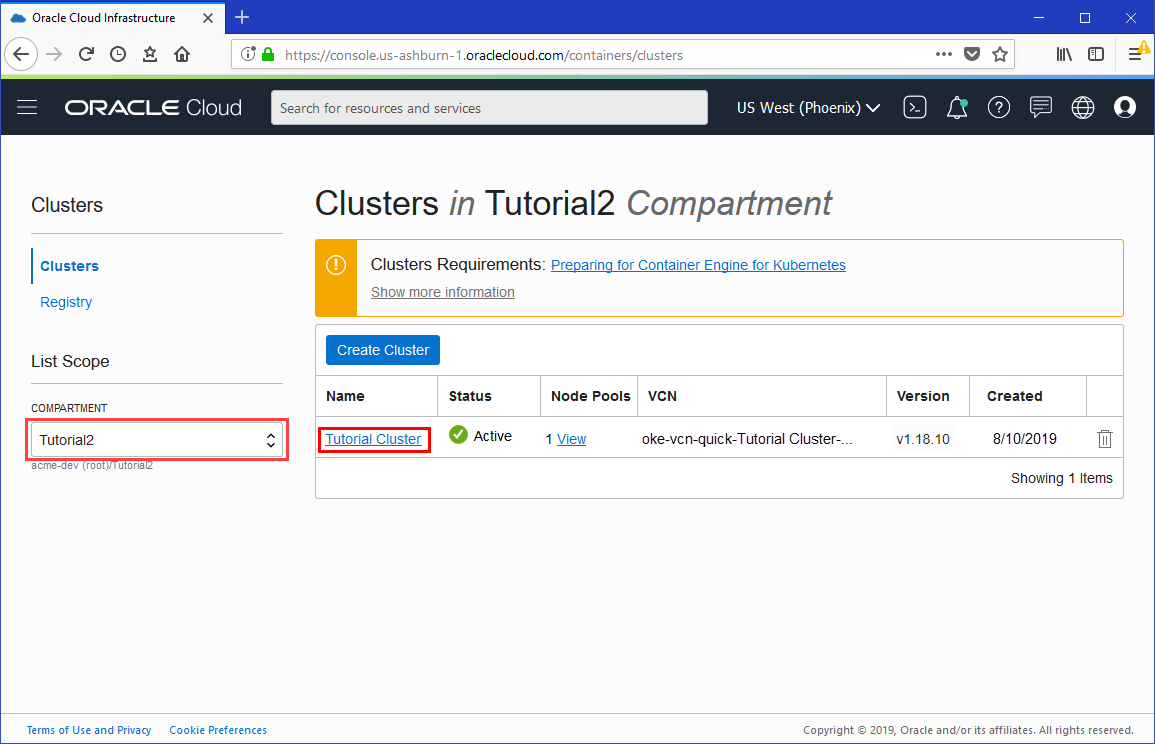The height and width of the screenshot is (744, 1155).
Task: Open a new browser tab with plus
Action: click(x=242, y=17)
